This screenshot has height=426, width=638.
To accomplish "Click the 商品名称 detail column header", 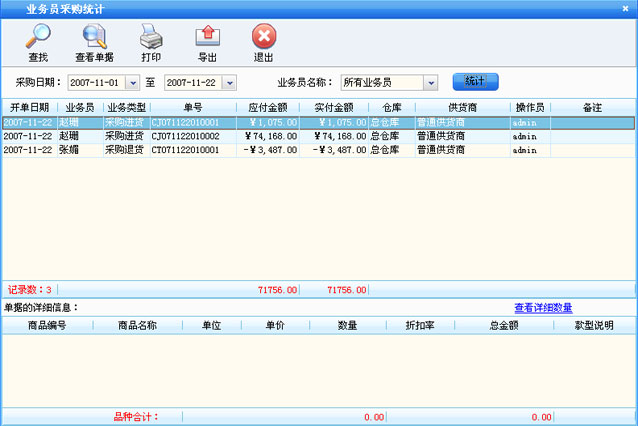I will coord(137,325).
